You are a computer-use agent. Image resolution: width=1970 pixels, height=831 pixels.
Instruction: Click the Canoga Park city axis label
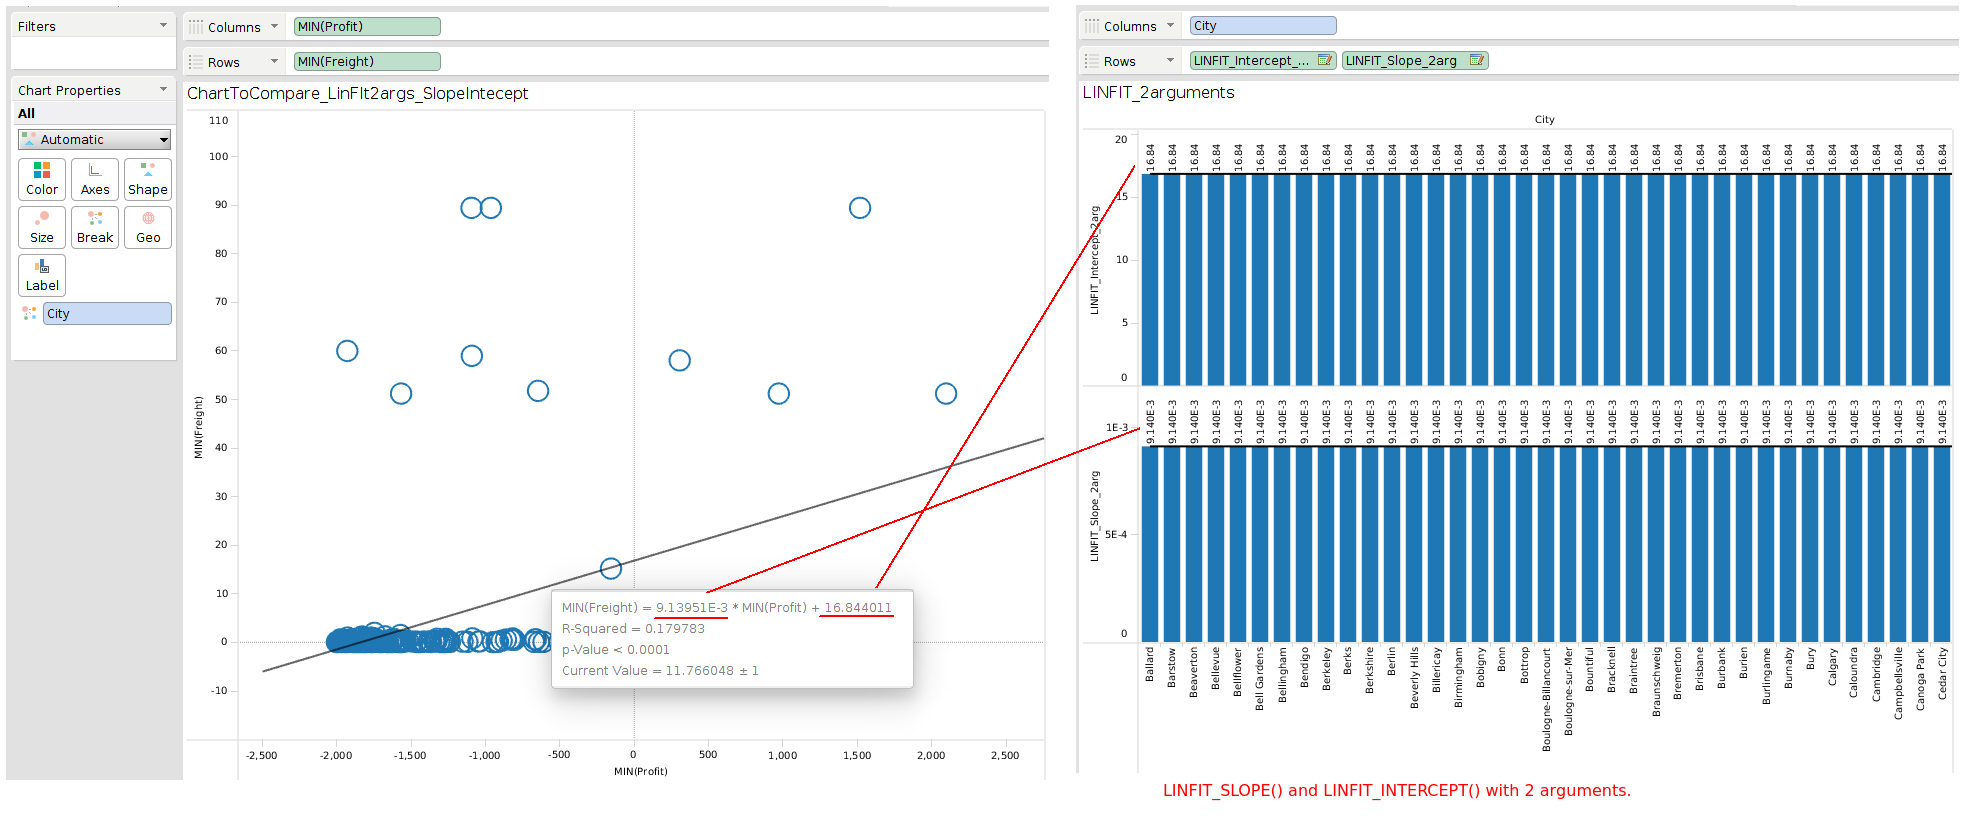coord(1920,680)
